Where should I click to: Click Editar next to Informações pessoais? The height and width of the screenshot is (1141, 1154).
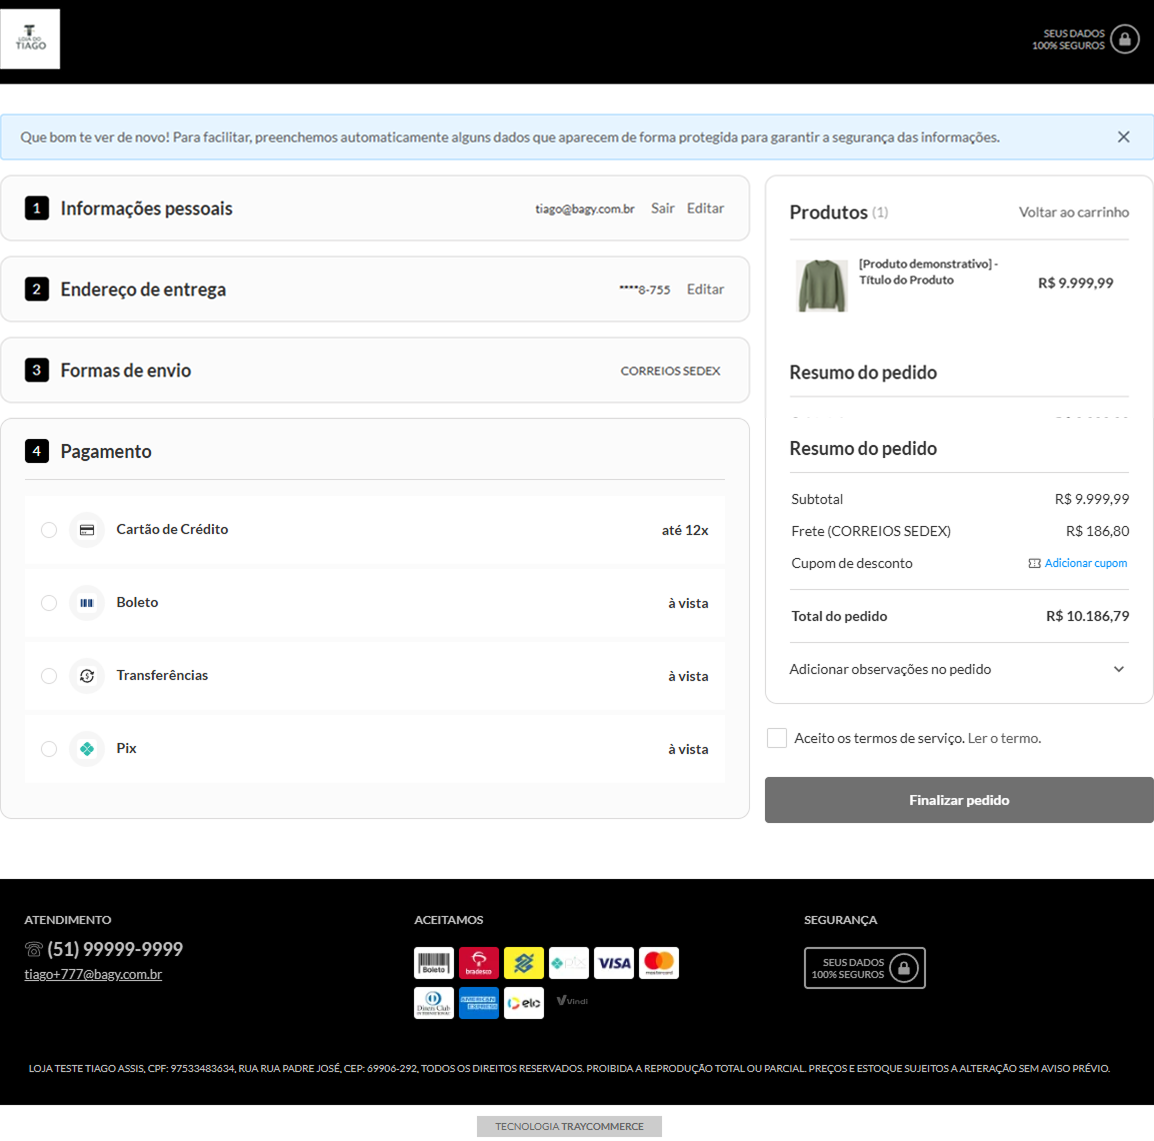tap(705, 208)
